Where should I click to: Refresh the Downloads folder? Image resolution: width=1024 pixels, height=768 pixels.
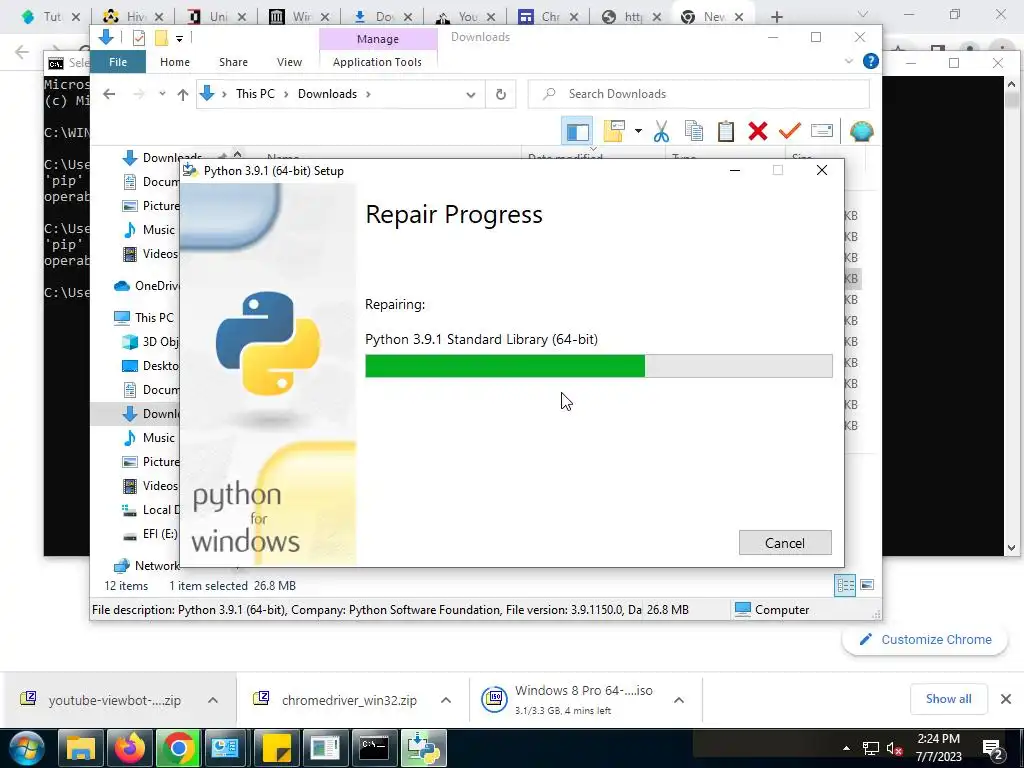pos(501,94)
